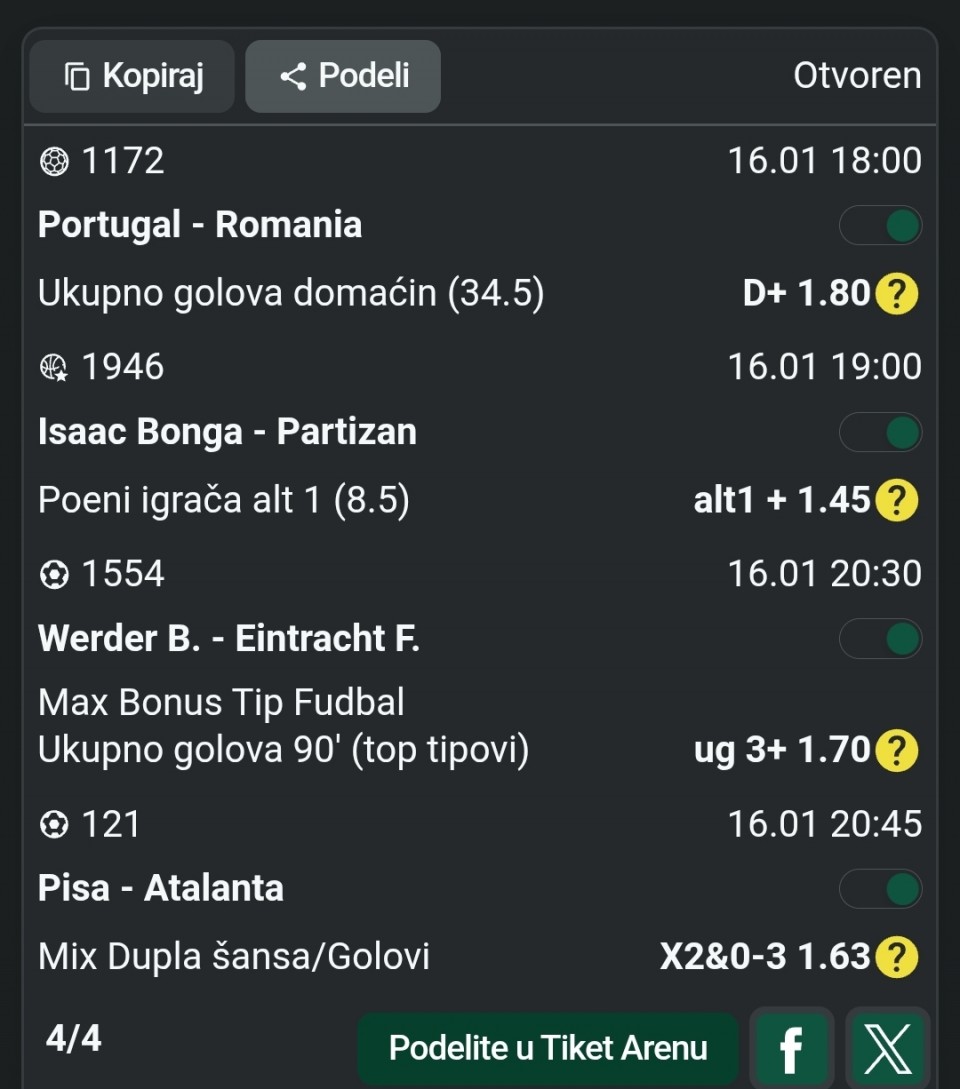The image size is (960, 1089).
Task: Click the basketball player icon beside 1946
Action: [x=54, y=368]
